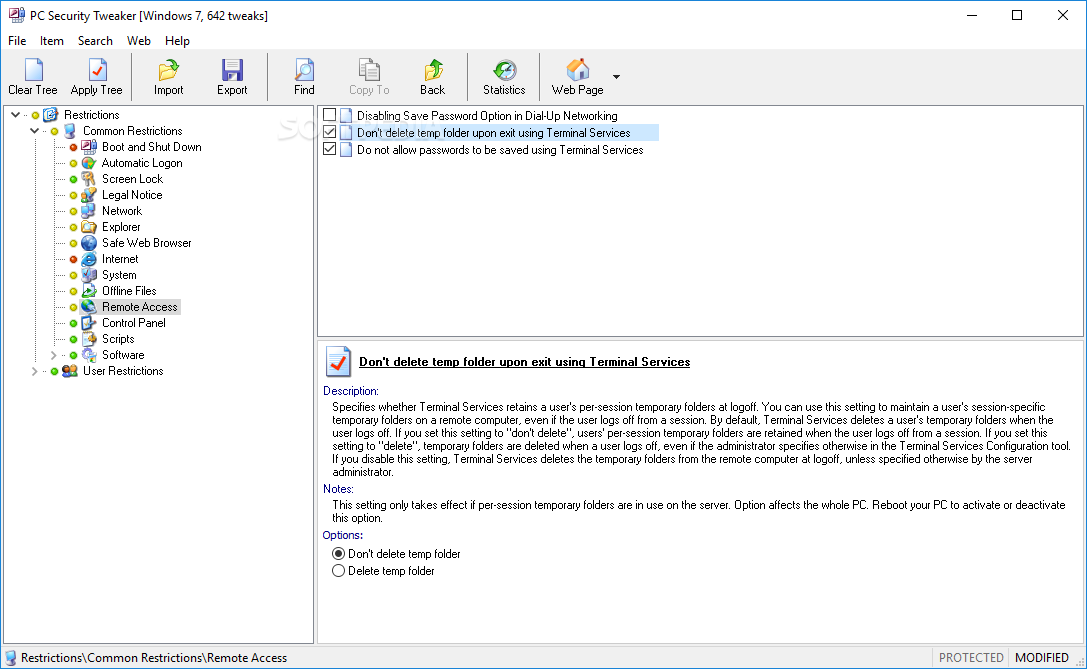The image size is (1087, 669).
Task: Click the Apply Tree toolbar icon
Action: (97, 70)
